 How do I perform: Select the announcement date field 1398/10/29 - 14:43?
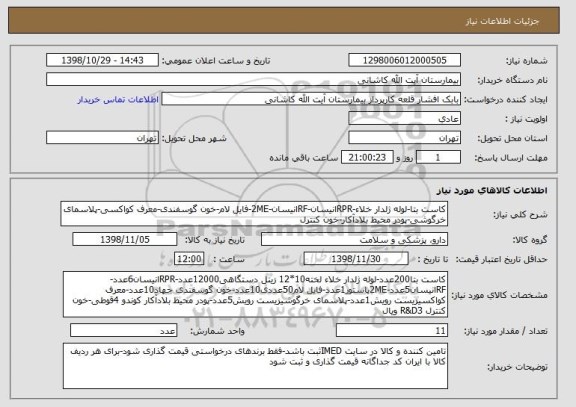click(102, 60)
